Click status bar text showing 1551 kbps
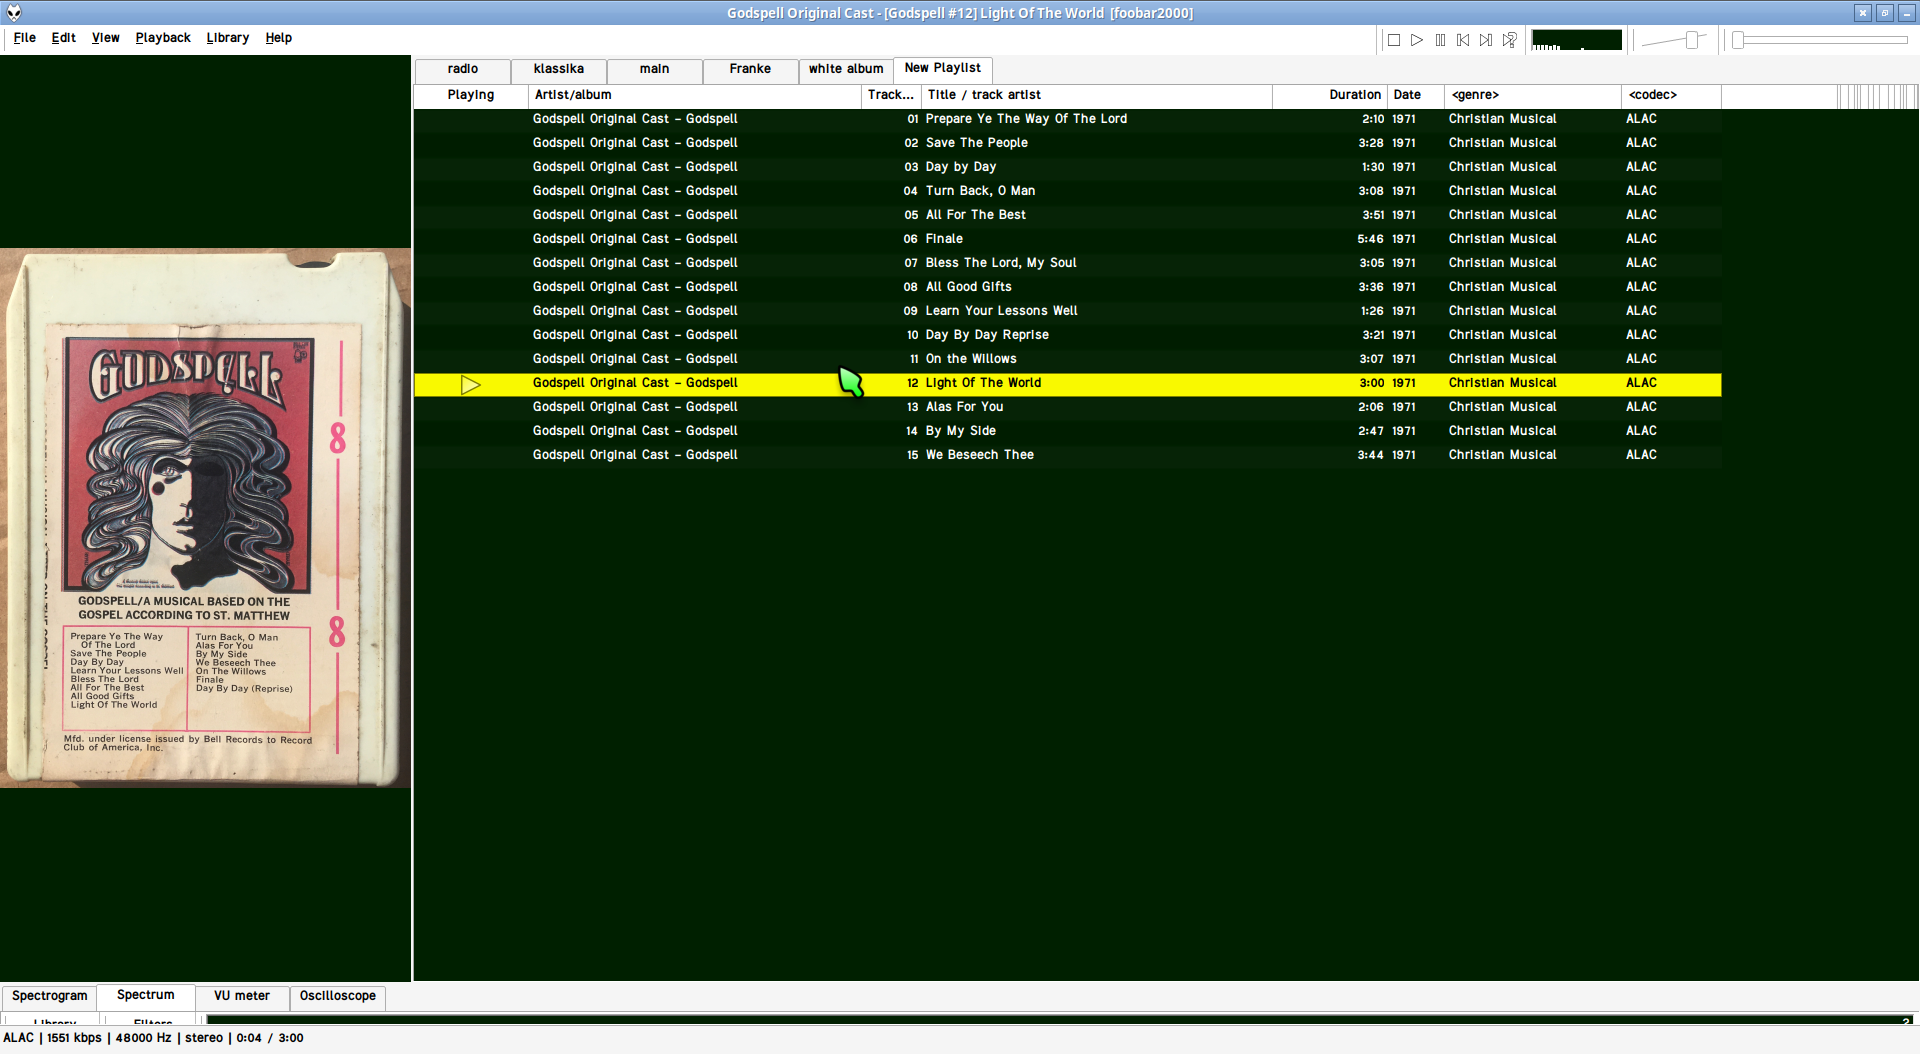1920x1054 pixels. [74, 1039]
